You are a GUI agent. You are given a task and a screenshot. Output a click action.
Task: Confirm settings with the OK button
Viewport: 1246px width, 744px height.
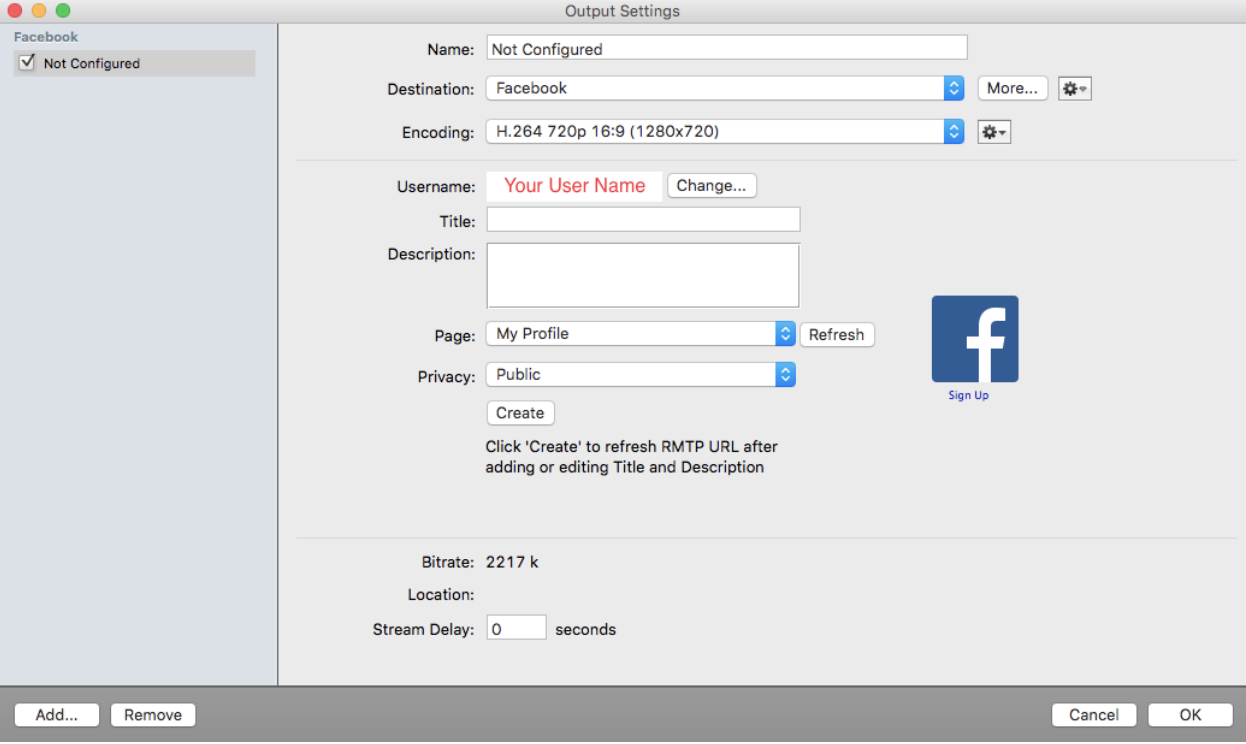tap(1190, 715)
